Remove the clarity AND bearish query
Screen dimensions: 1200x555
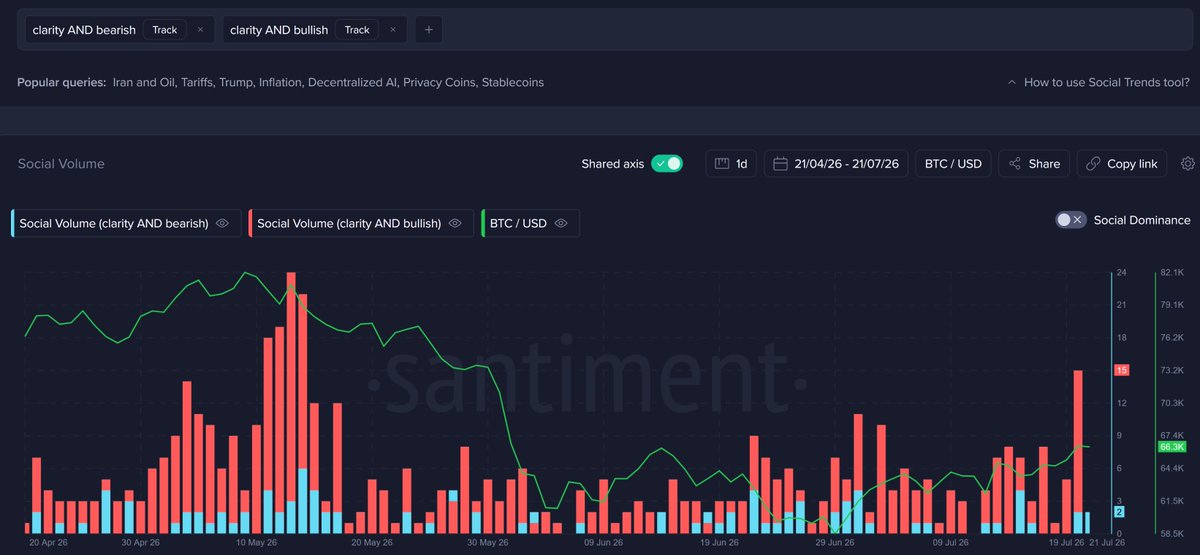200,30
